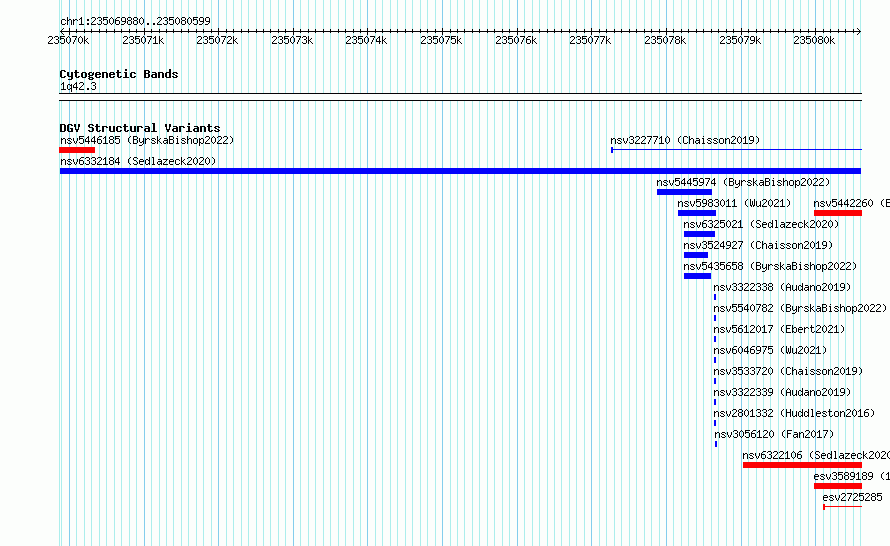Select the esv2725285 variant label

coord(853,497)
